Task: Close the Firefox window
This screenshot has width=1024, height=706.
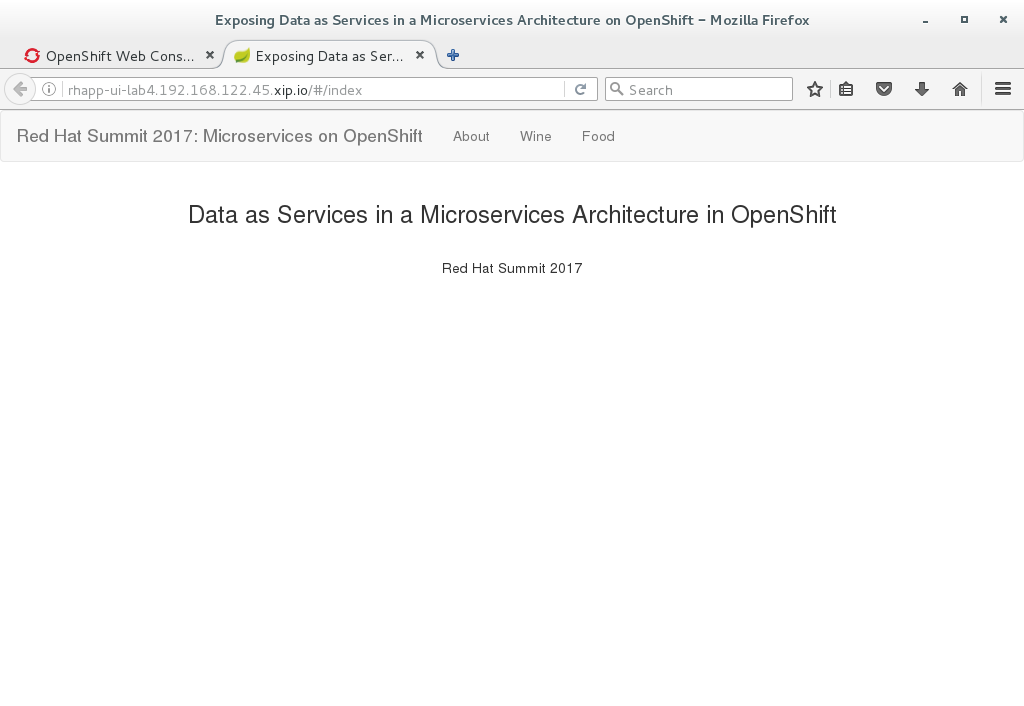Action: [1003, 20]
